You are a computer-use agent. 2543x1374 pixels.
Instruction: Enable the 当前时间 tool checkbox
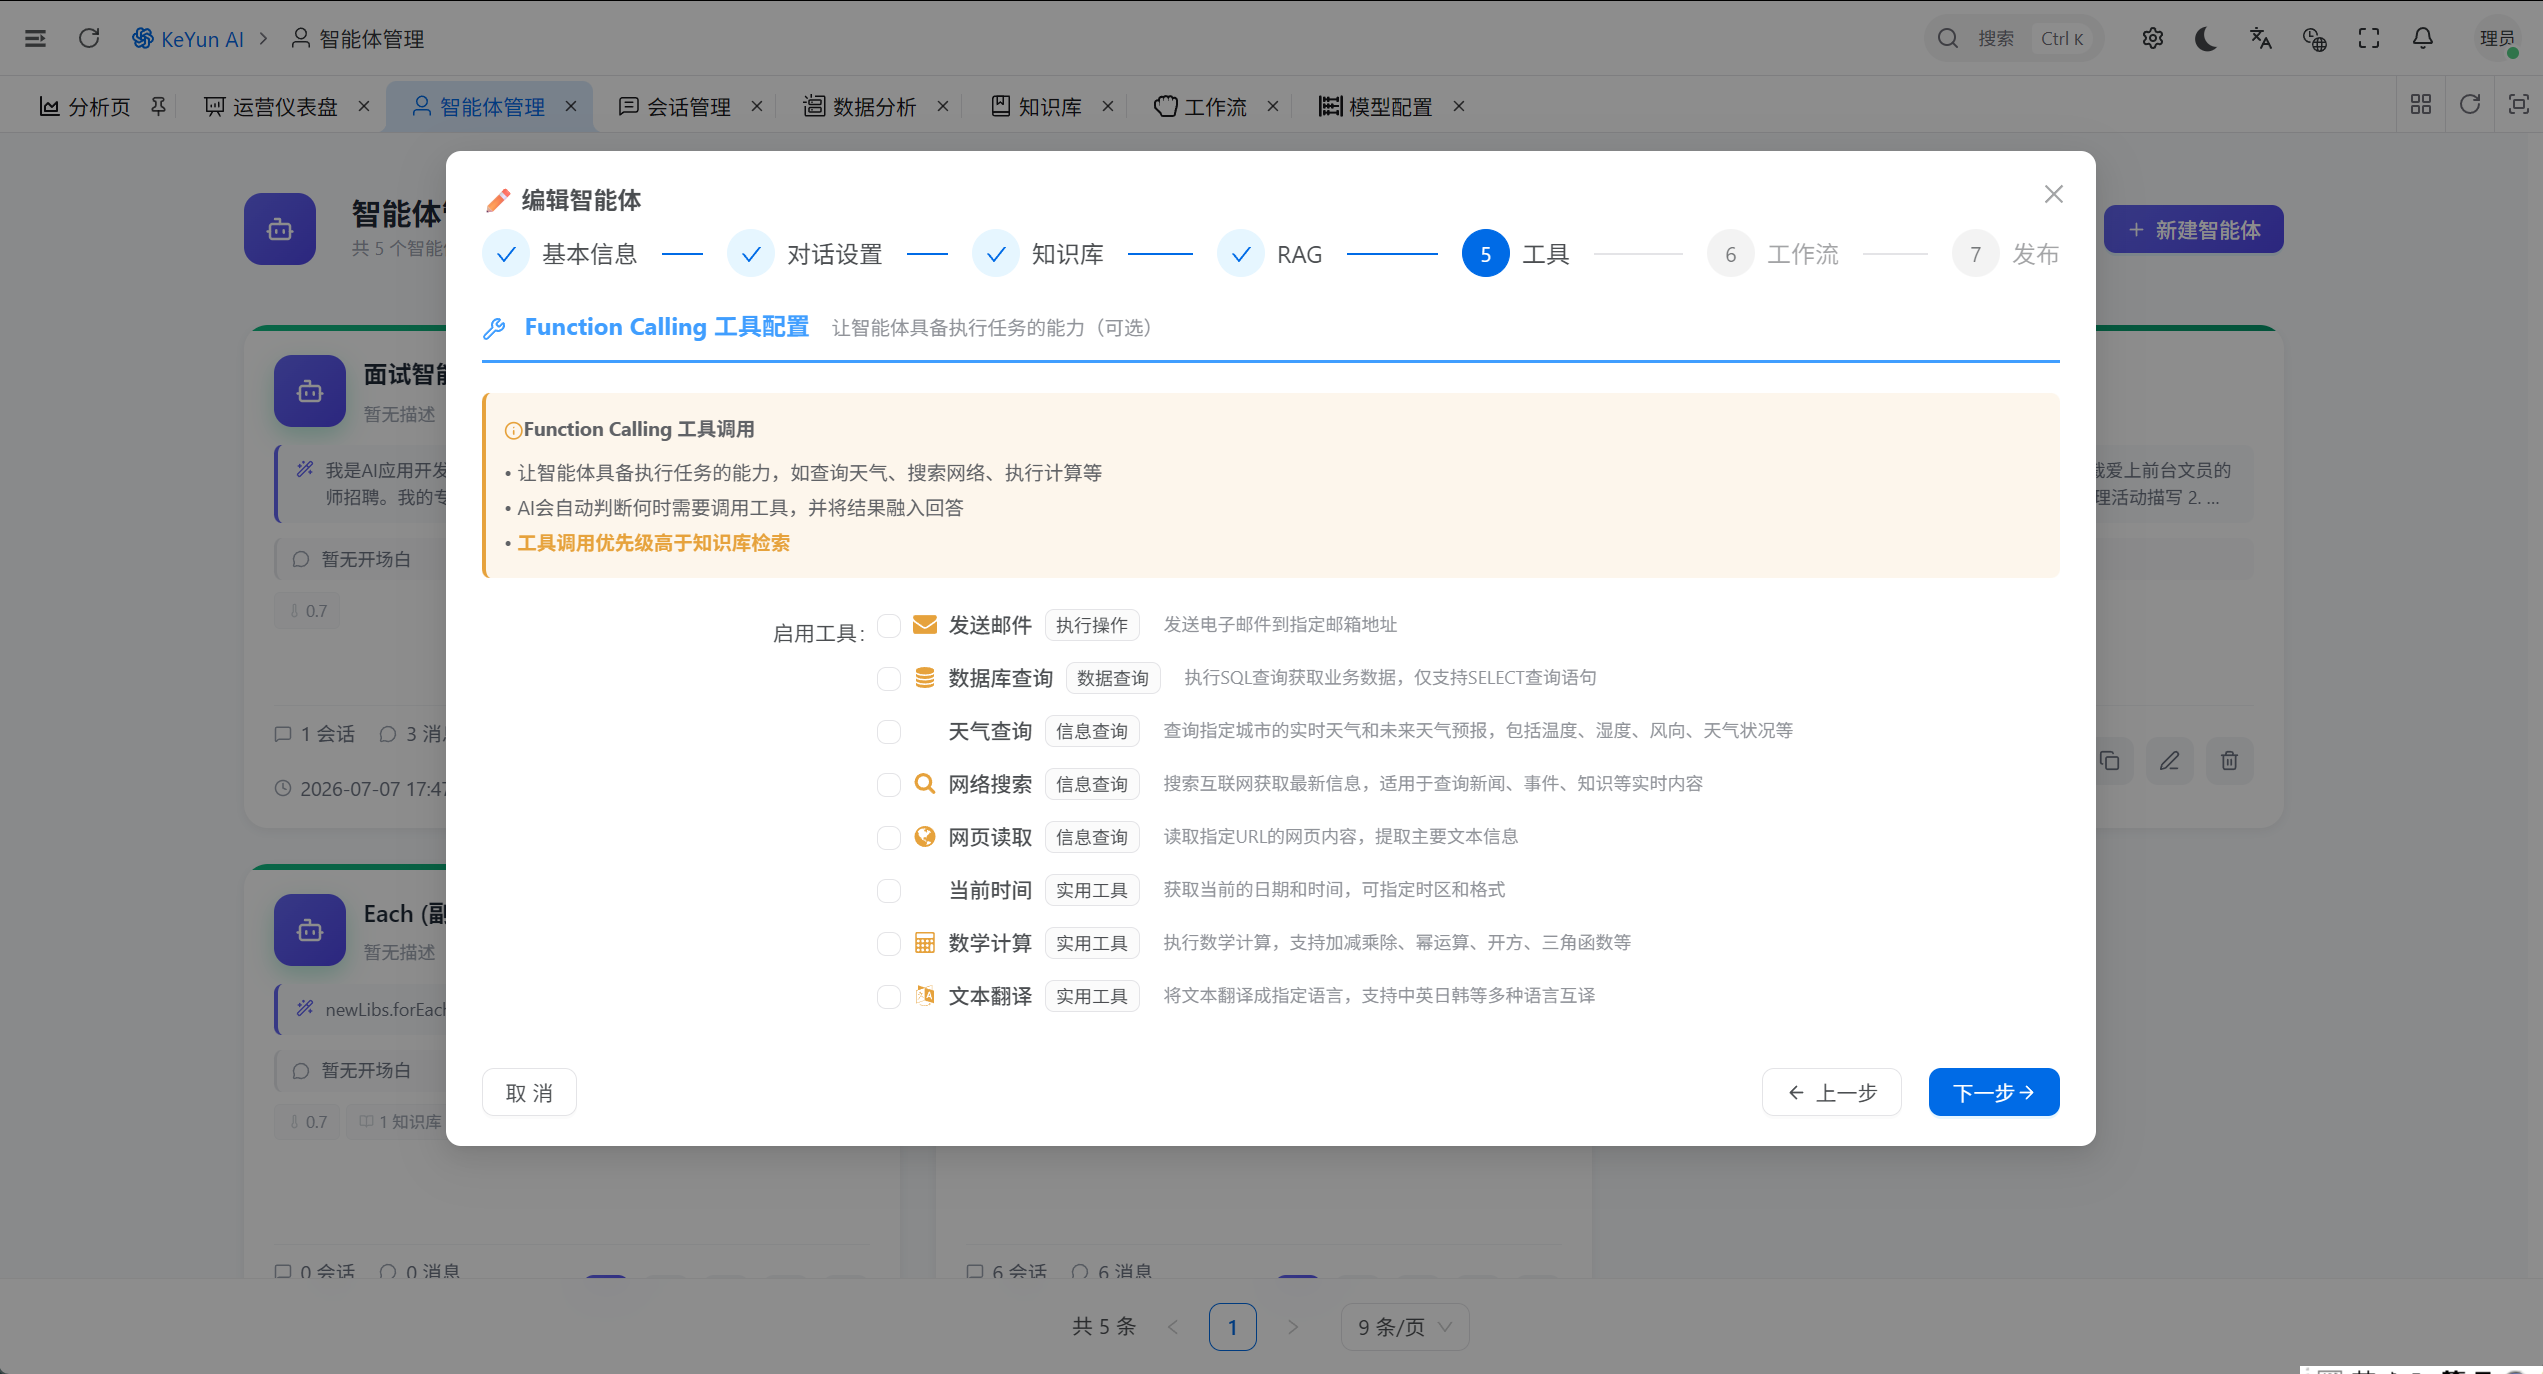pos(889,891)
